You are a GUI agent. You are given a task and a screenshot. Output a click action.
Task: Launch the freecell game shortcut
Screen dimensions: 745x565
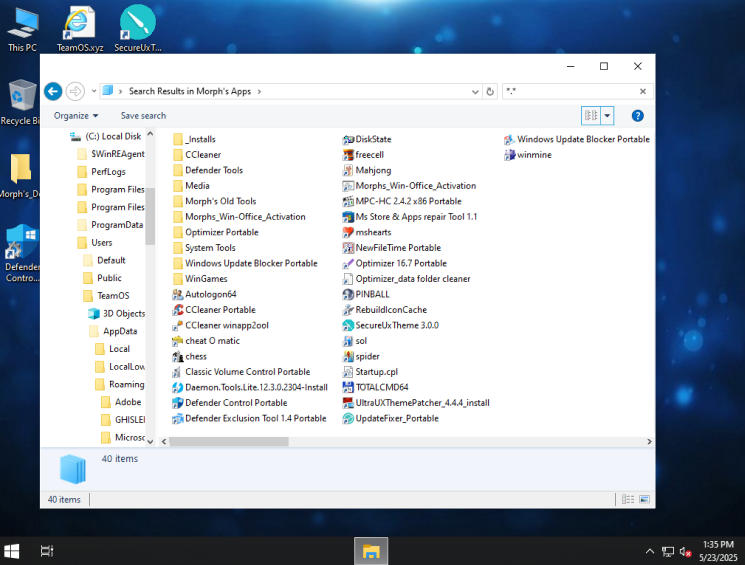click(363, 155)
